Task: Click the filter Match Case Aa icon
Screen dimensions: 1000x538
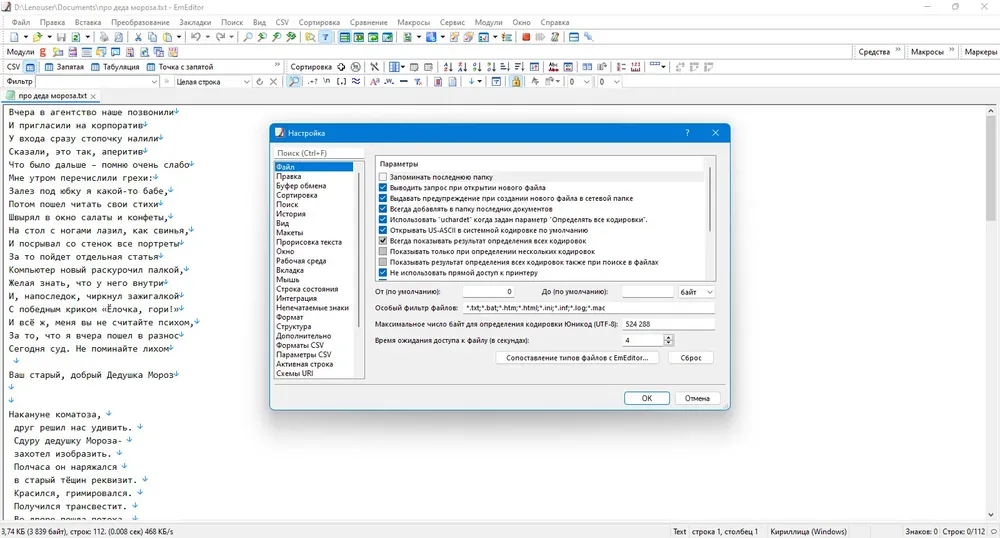Action: point(374,82)
